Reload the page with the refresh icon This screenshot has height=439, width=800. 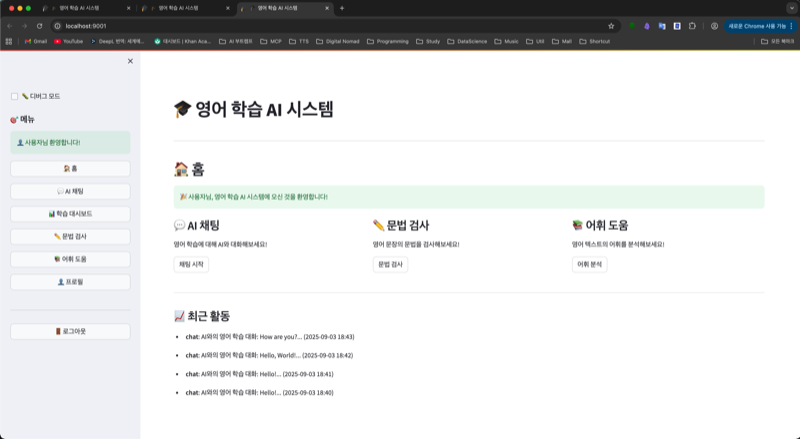(x=40, y=25)
